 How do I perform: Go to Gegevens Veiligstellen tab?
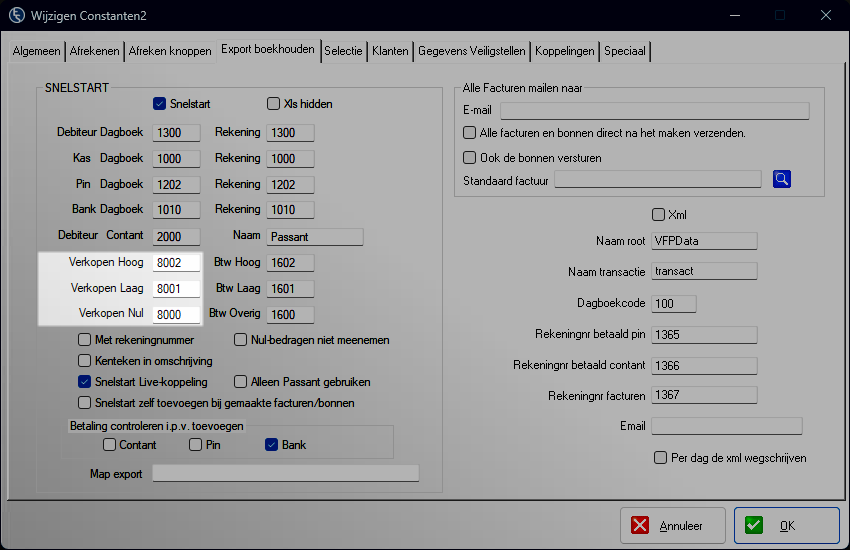tap(472, 51)
